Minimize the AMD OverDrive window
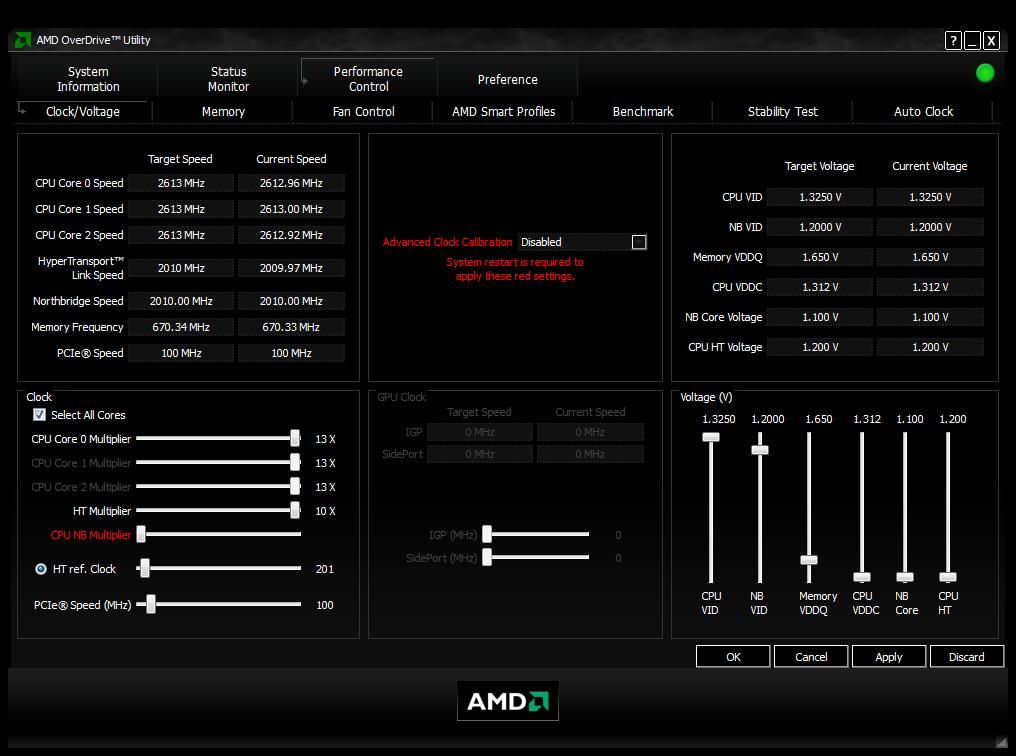The width and height of the screenshot is (1016, 756). (971, 41)
